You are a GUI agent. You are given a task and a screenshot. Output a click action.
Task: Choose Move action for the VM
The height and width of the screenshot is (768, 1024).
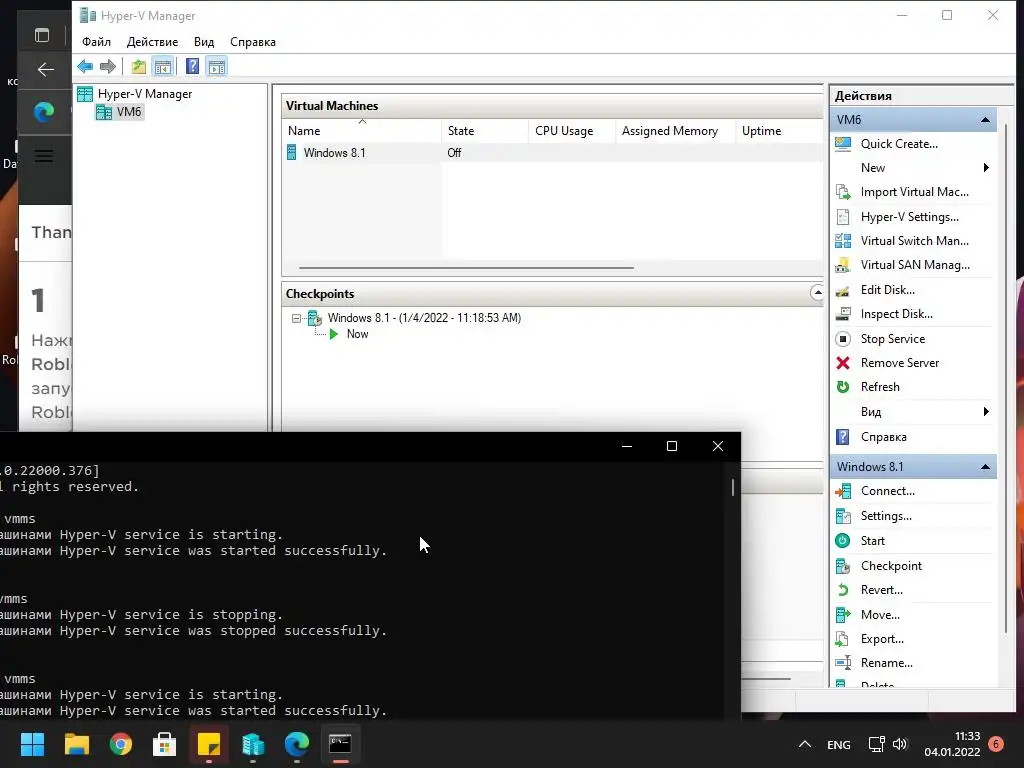pyautogui.click(x=880, y=615)
